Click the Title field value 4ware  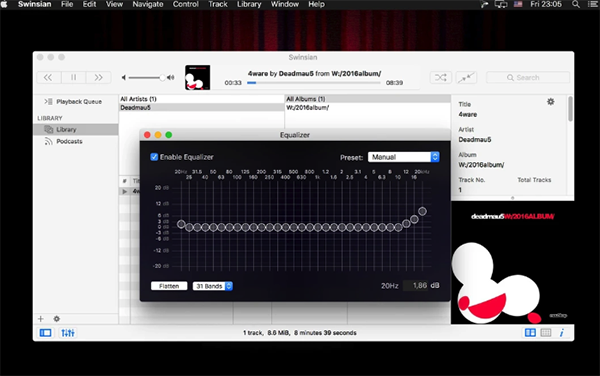468,114
